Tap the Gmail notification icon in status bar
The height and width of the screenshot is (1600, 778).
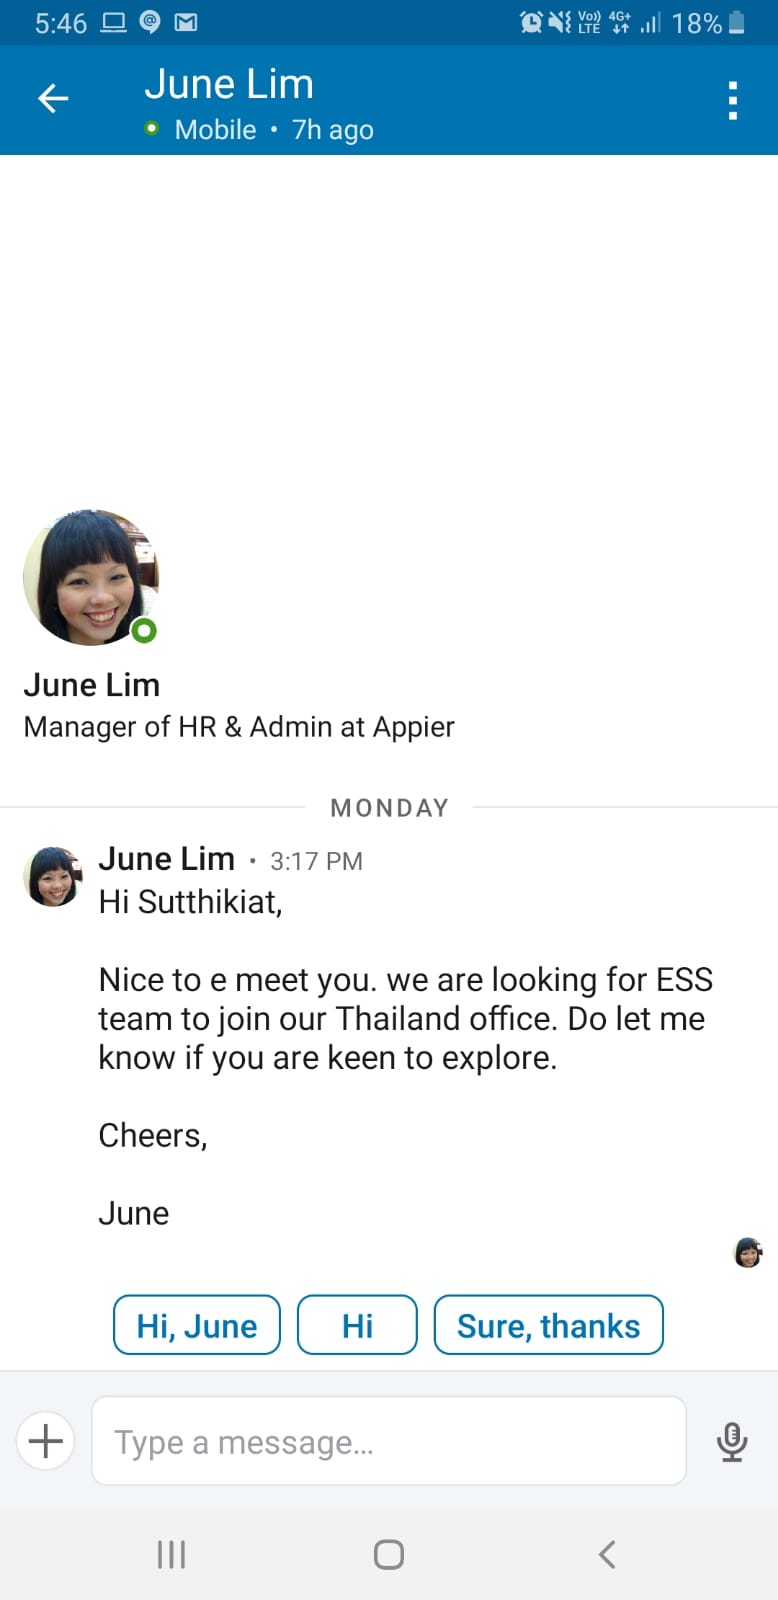click(x=186, y=22)
